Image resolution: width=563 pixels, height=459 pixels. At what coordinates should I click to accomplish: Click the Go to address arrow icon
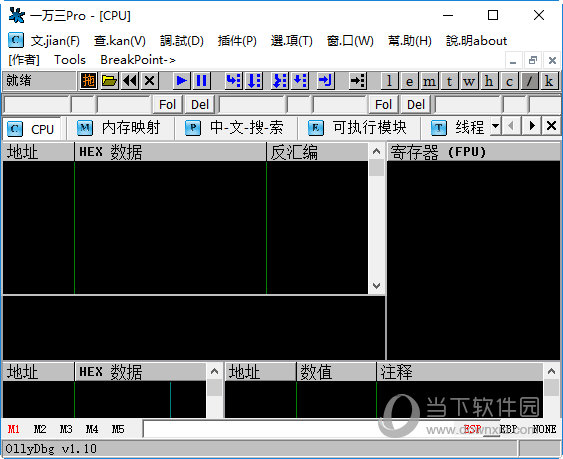click(358, 81)
